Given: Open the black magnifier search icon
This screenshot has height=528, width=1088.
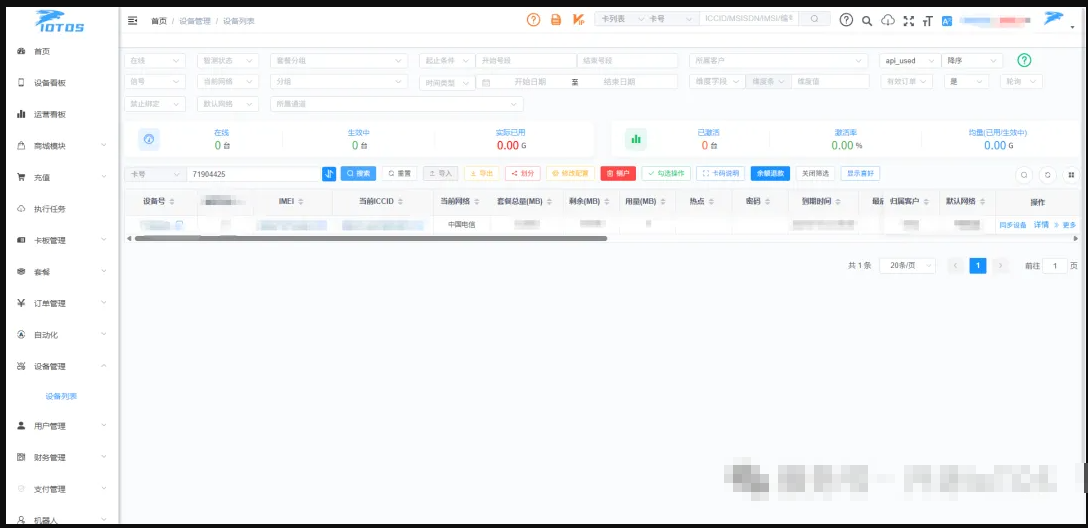Looking at the screenshot, I should tap(867, 21).
